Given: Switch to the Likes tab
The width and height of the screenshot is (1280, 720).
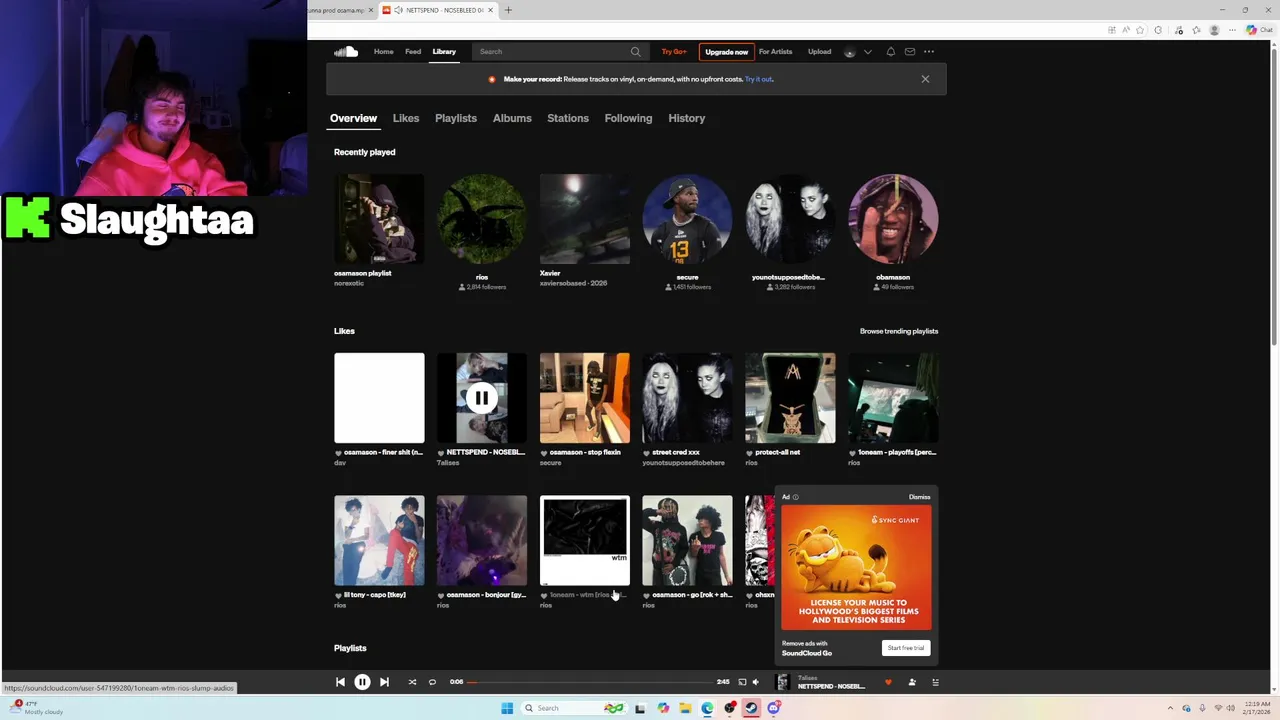Looking at the screenshot, I should click(406, 118).
